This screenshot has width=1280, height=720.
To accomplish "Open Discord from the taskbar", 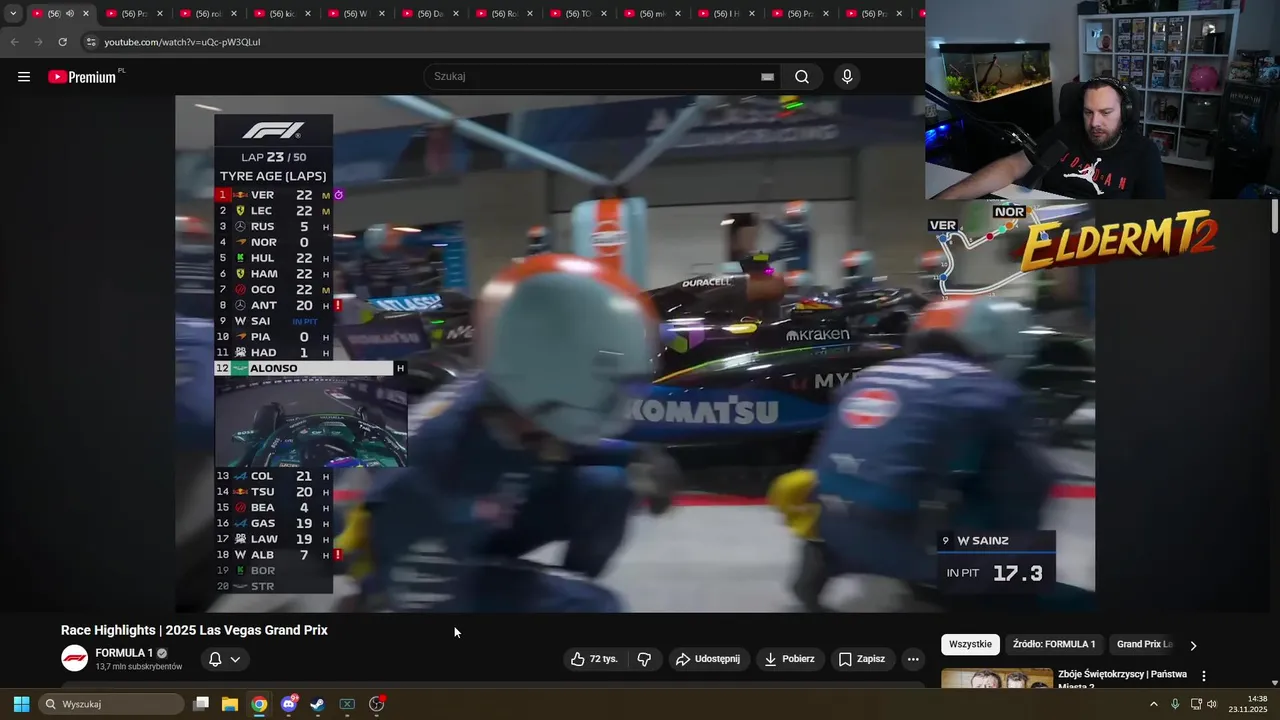I will click(x=289, y=704).
